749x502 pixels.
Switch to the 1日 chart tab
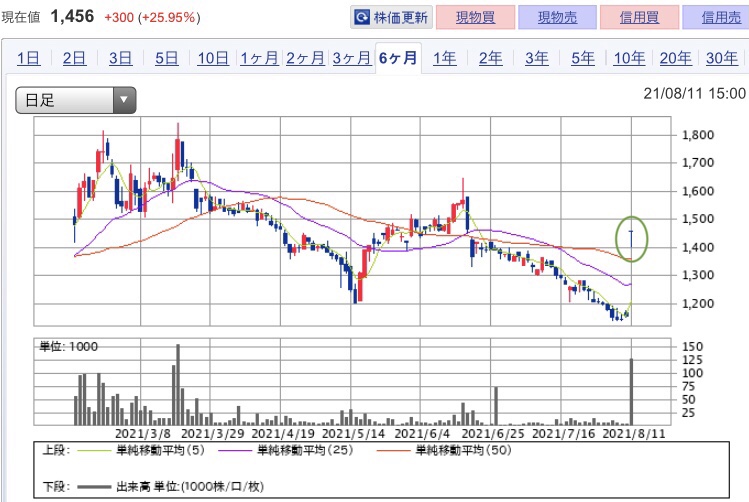[28, 58]
